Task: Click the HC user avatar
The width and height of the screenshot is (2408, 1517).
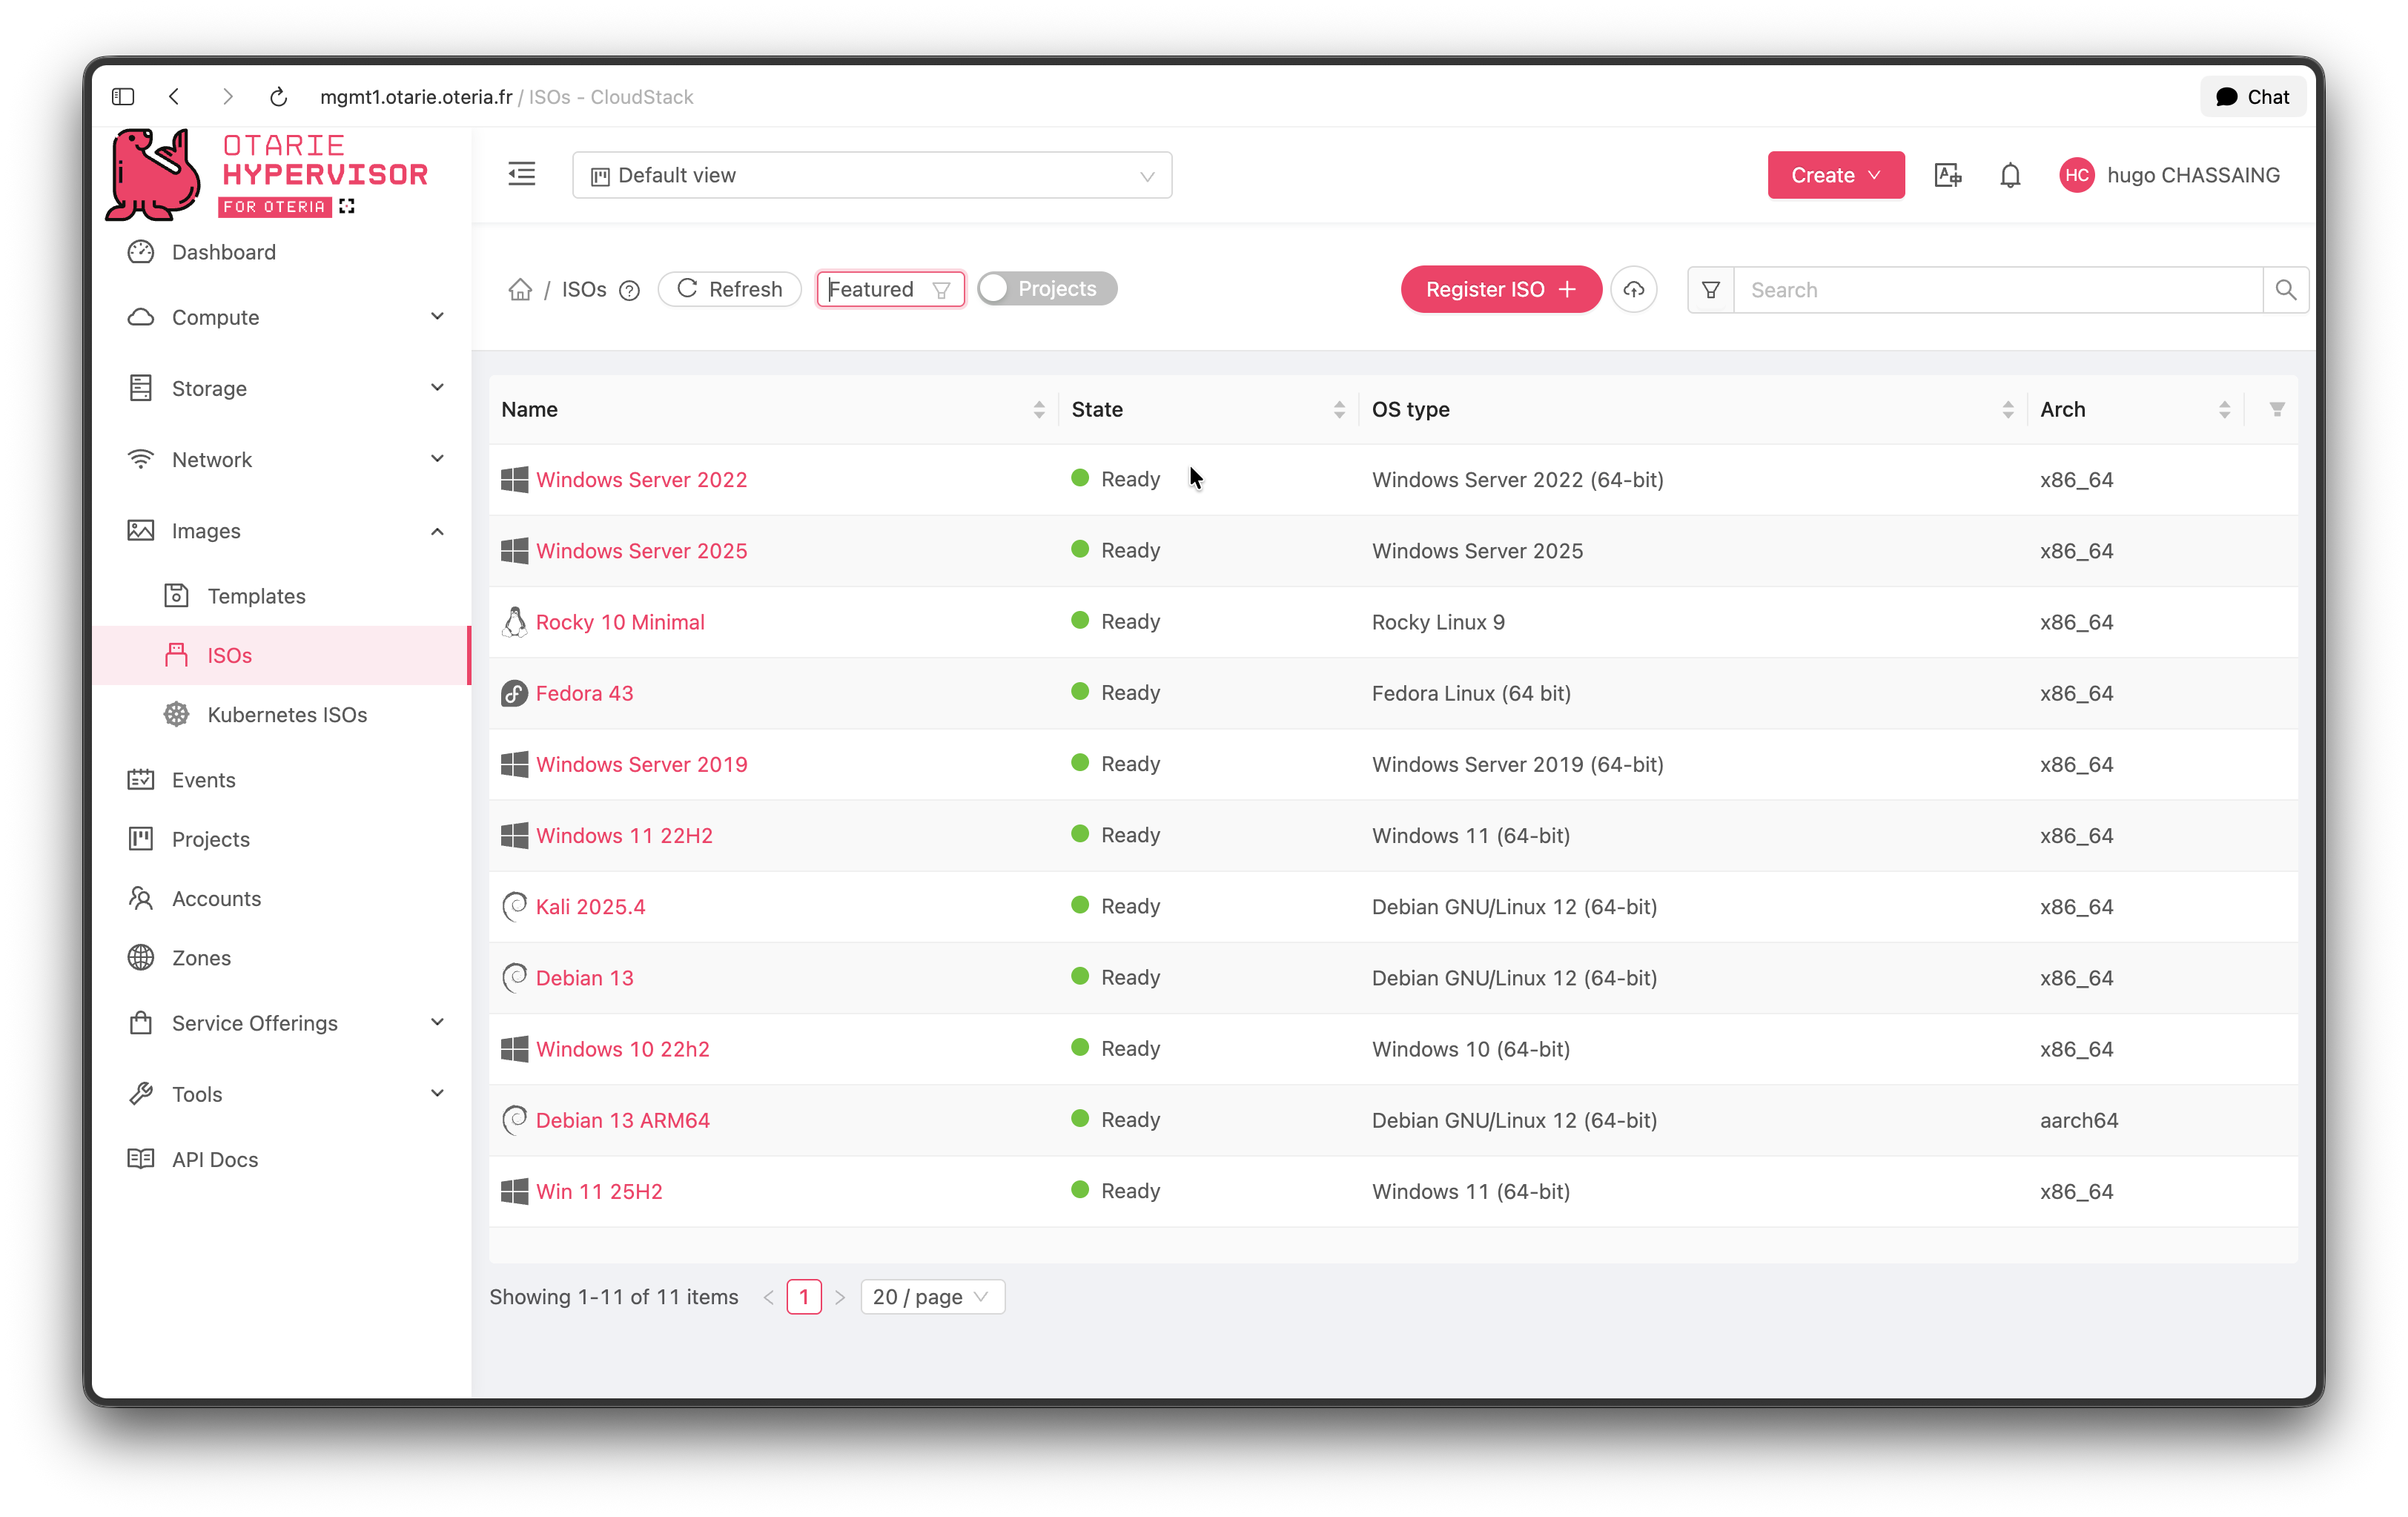Action: coord(2077,175)
